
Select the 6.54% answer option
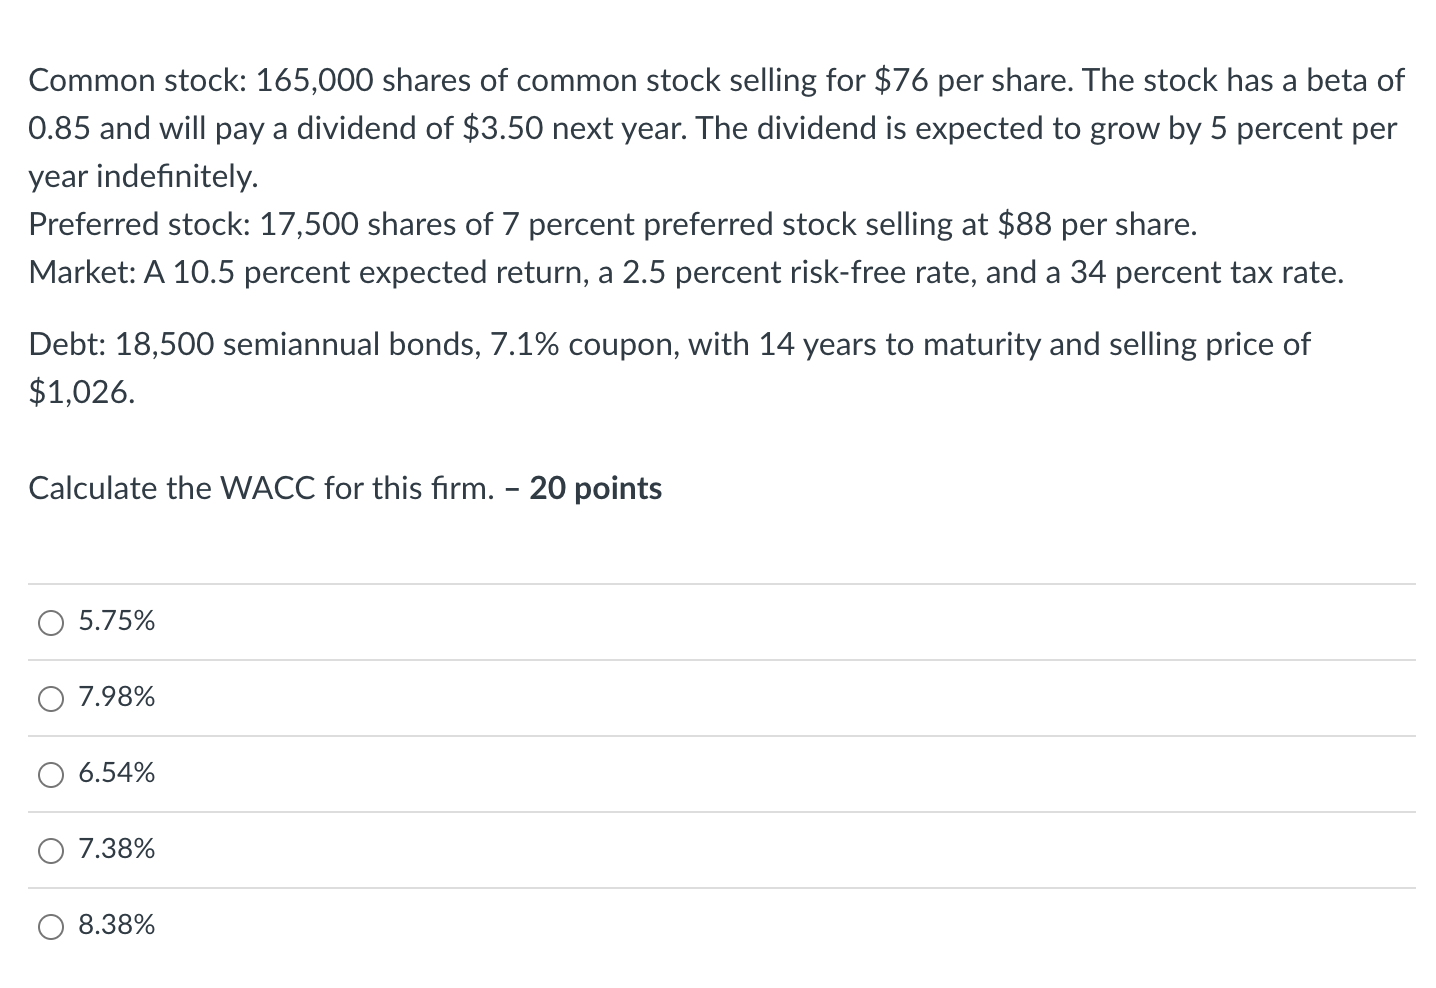[x=50, y=774]
